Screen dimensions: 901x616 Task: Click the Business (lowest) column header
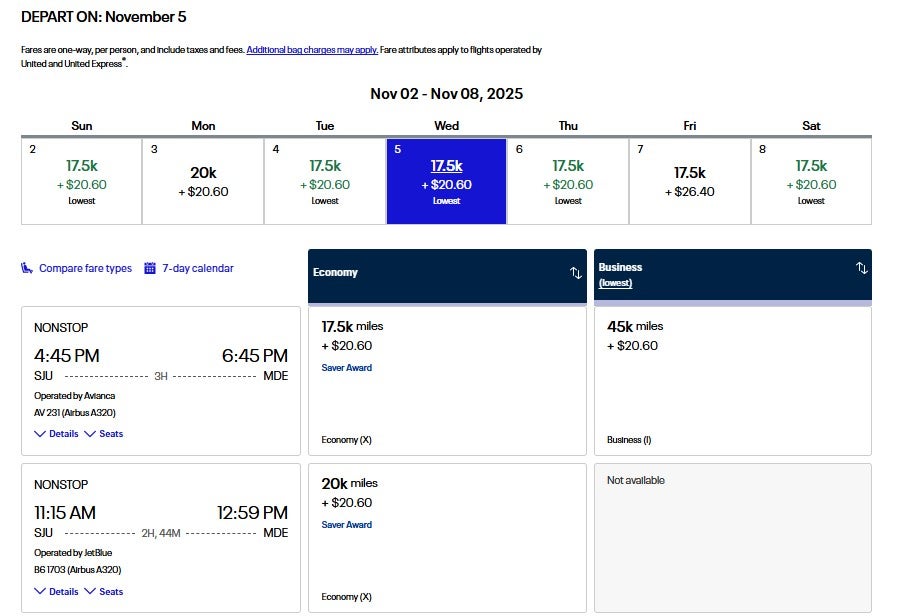point(733,275)
